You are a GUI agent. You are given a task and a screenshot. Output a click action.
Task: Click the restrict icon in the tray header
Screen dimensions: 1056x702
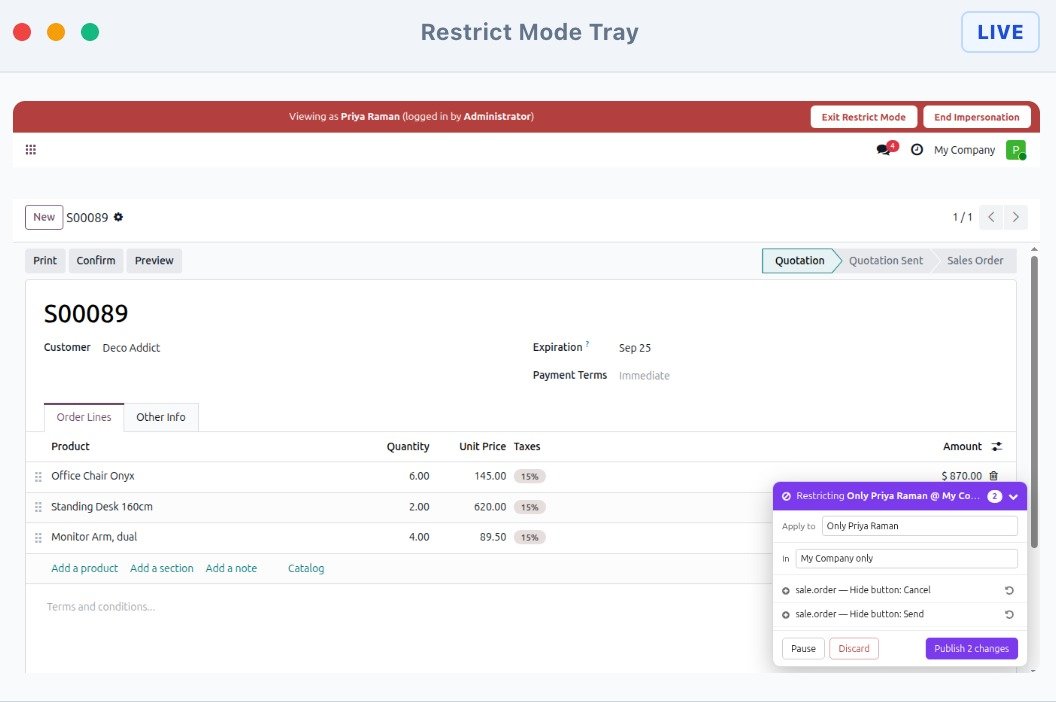point(786,496)
